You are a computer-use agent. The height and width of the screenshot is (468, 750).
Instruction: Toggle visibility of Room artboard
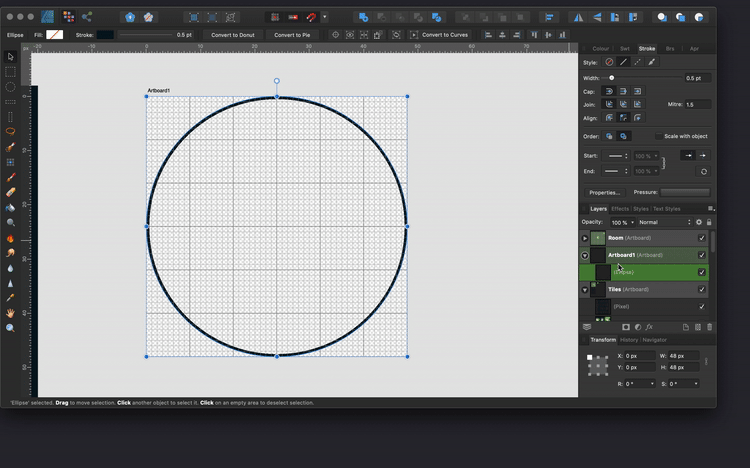coord(702,238)
